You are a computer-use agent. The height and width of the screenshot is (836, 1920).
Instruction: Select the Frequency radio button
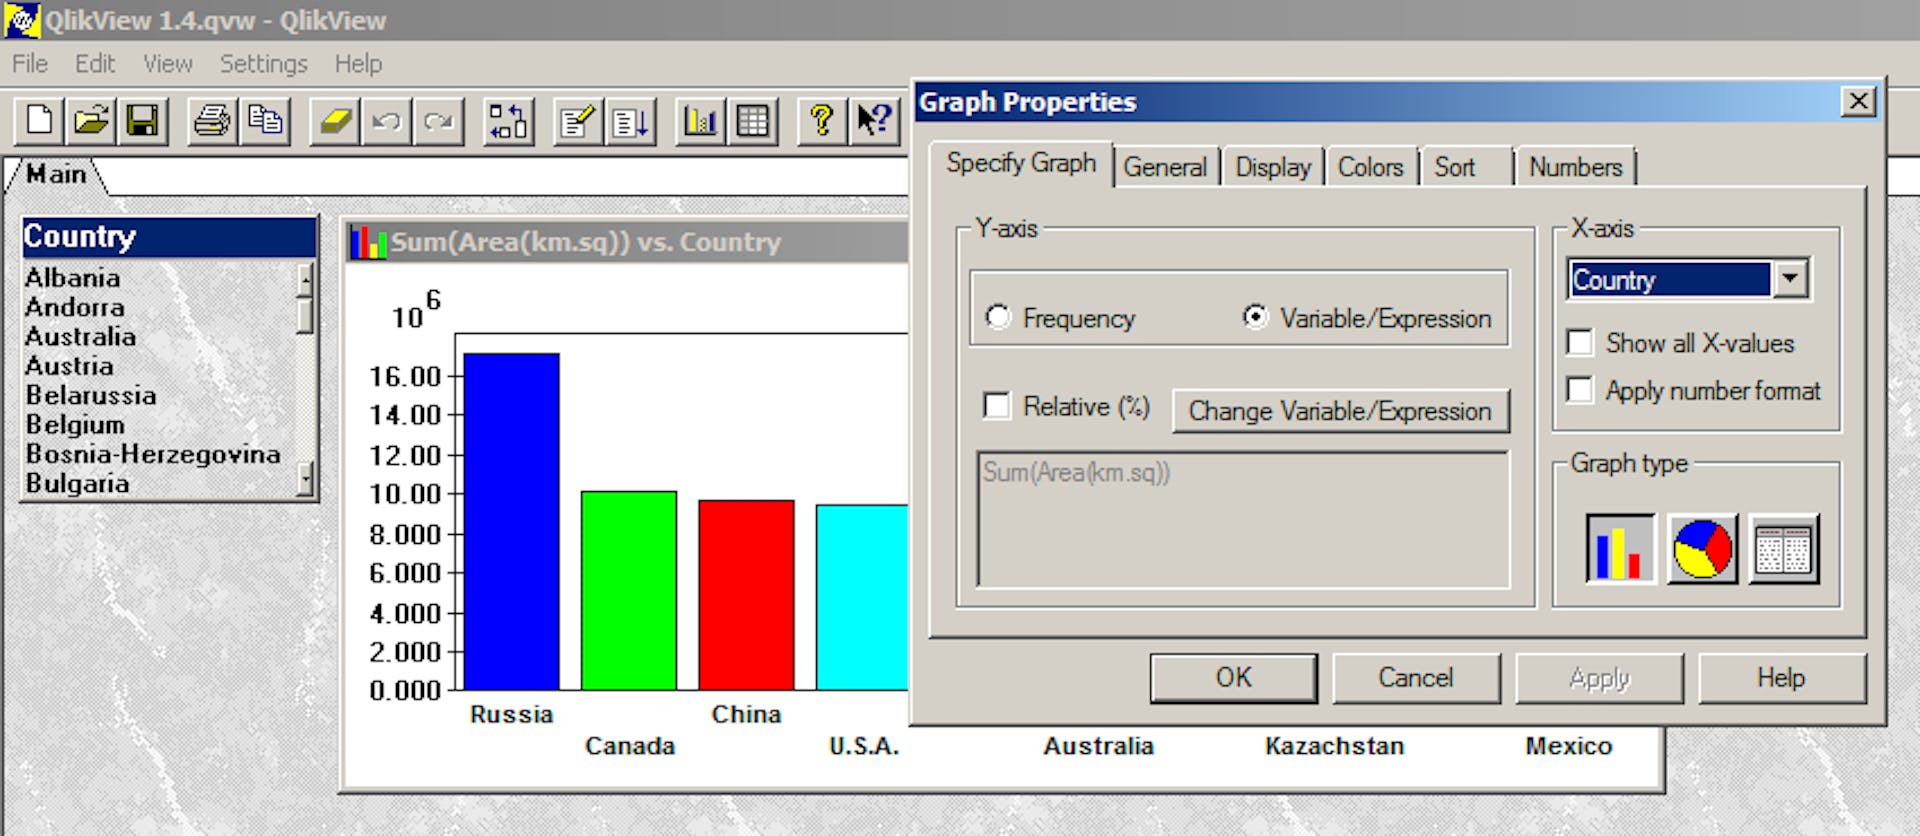(998, 318)
